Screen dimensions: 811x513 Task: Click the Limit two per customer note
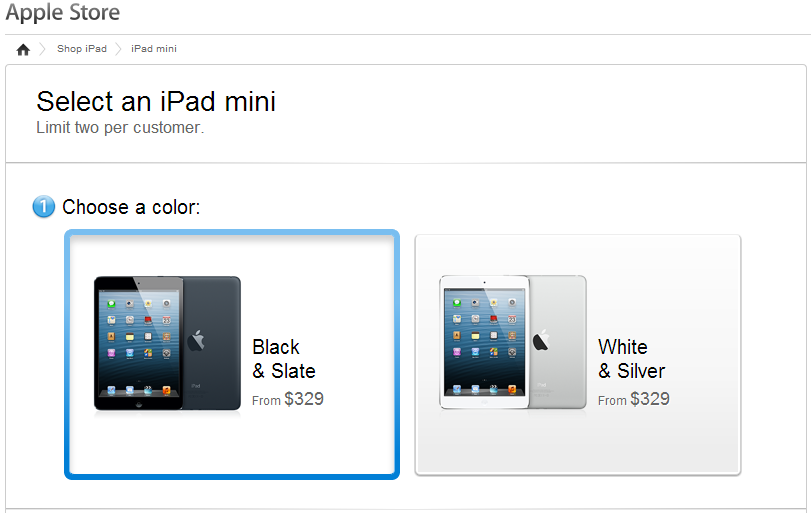120,128
